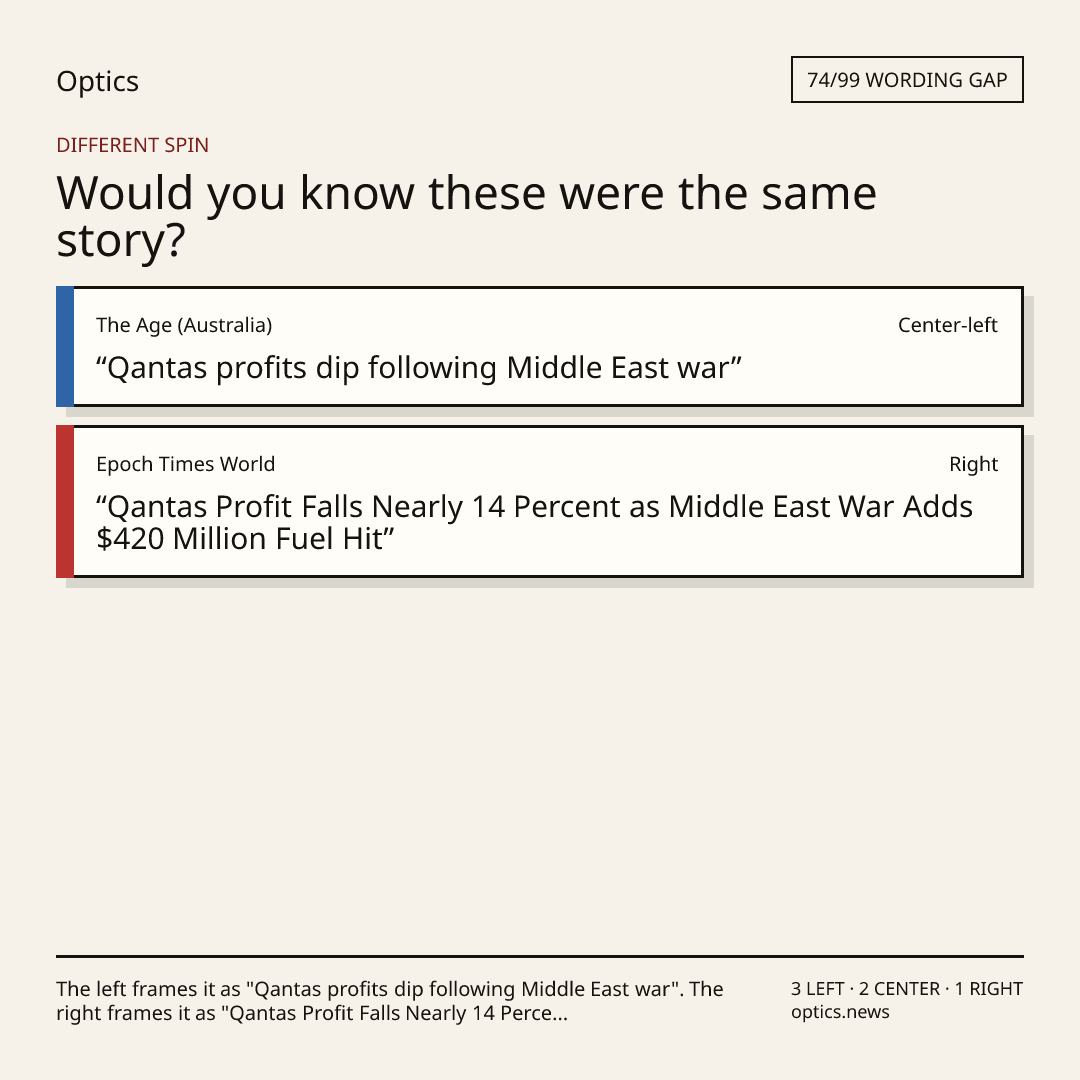Click the 1 RIGHT coverage count
The width and height of the screenshot is (1080, 1080).
(988, 989)
